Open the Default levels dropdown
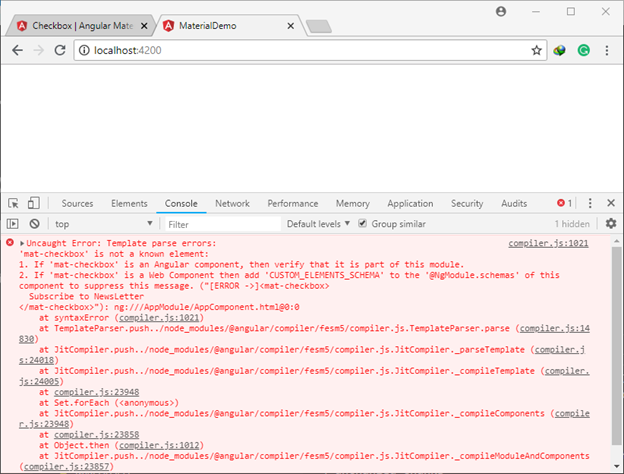Viewport: 624px width, 474px height. (x=318, y=224)
